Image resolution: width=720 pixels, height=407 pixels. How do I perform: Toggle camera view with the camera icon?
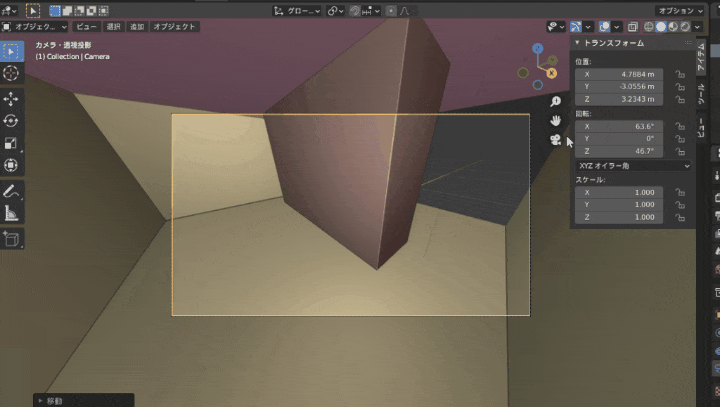coord(555,139)
